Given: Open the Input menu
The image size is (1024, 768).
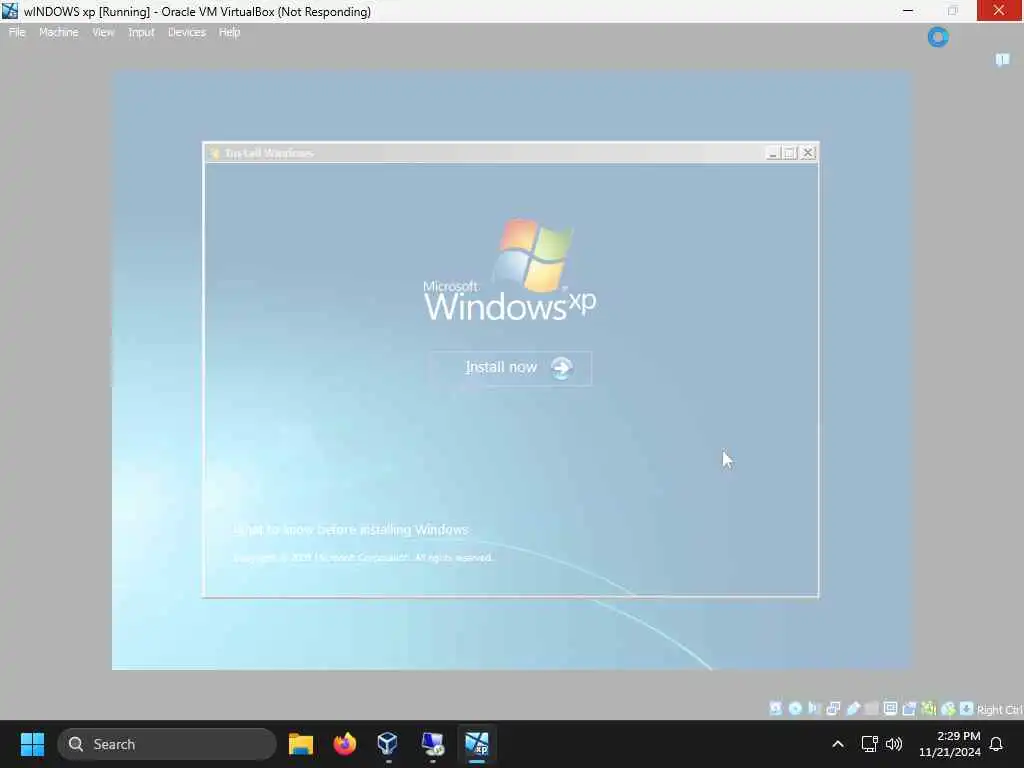Looking at the screenshot, I should click(141, 32).
